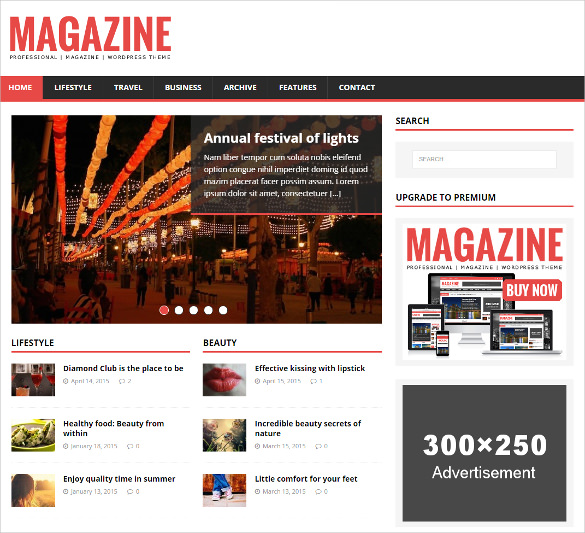Open the nature beauty secrets thumbnail
The image size is (585, 533).
224,435
